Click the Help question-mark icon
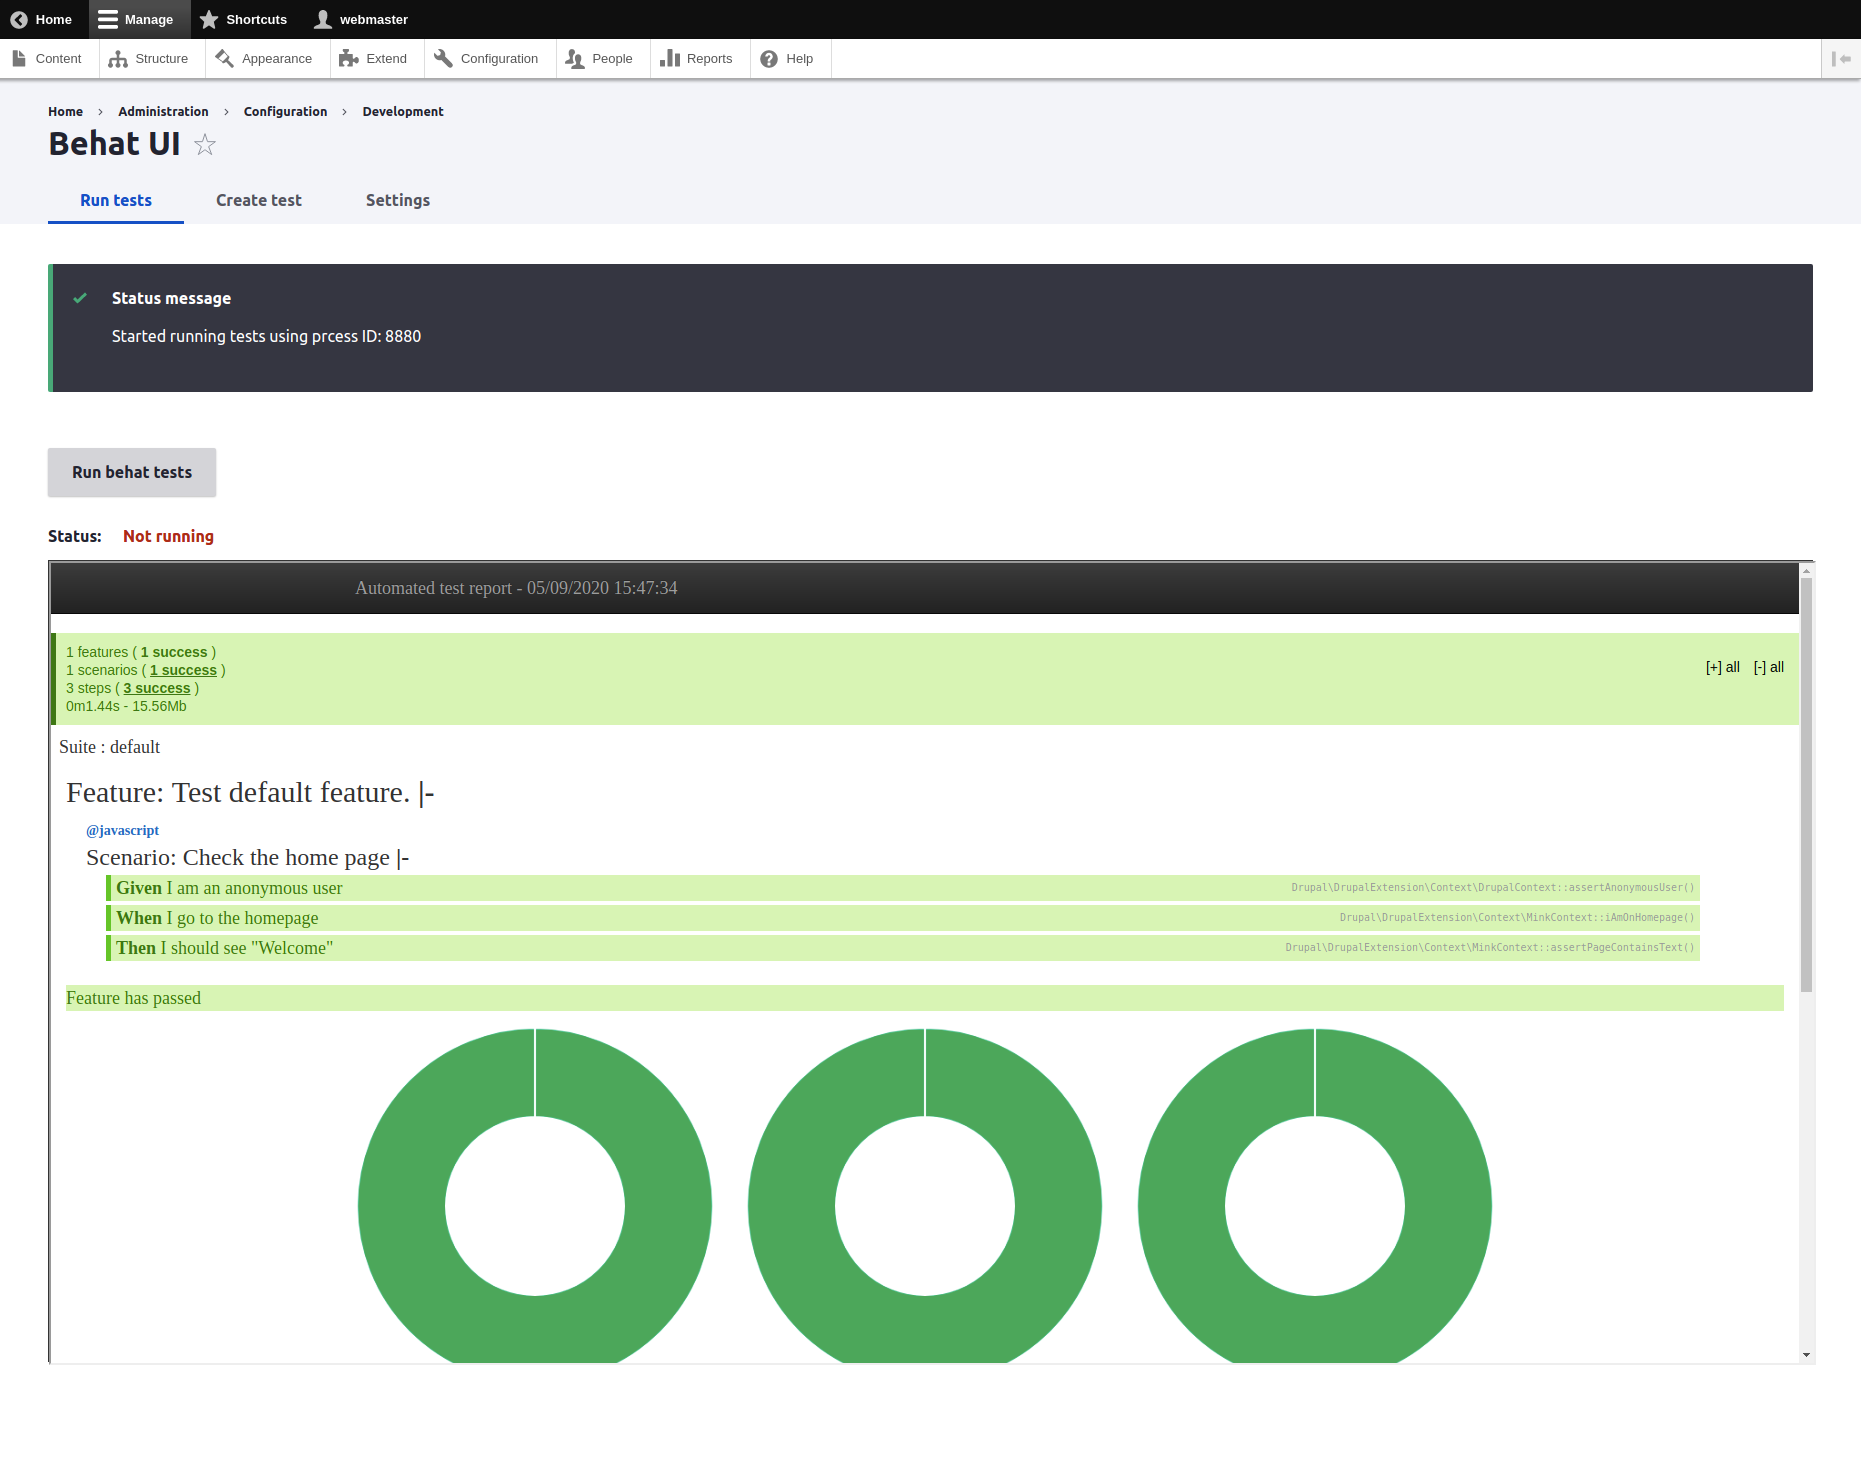The height and width of the screenshot is (1459, 1861). [767, 58]
